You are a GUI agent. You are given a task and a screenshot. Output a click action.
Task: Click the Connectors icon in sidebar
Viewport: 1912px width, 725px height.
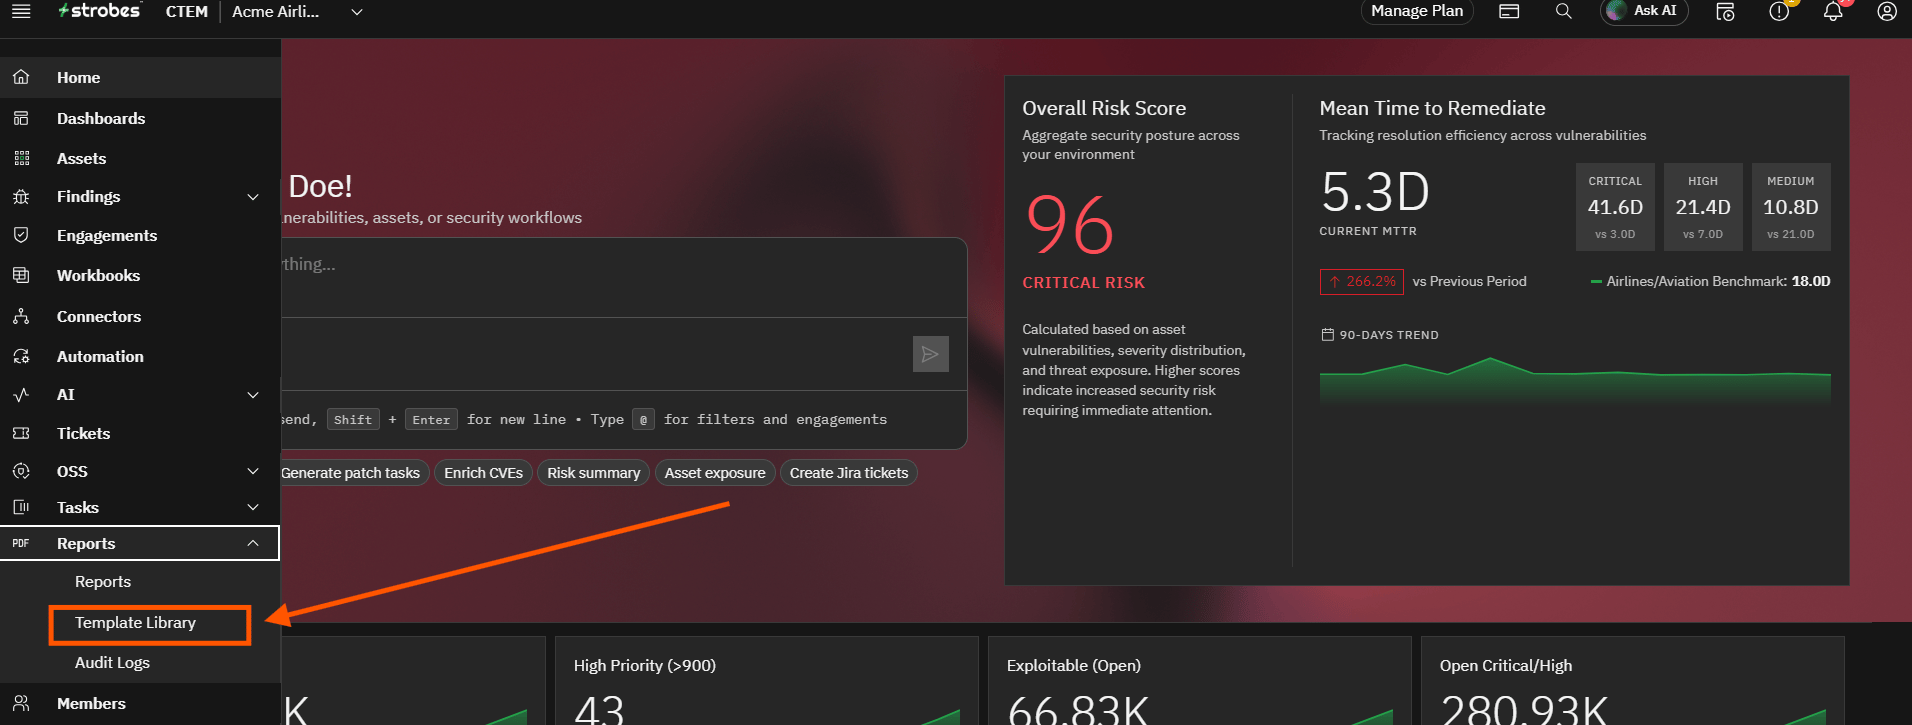click(21, 316)
